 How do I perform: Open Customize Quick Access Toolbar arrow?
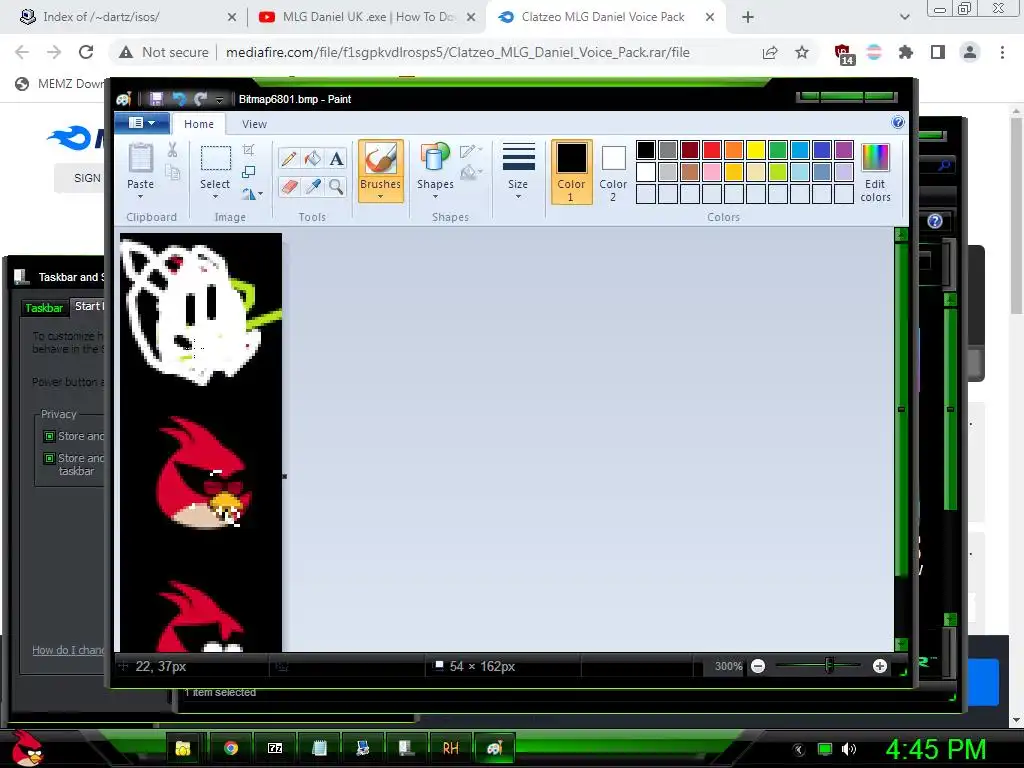(219, 100)
